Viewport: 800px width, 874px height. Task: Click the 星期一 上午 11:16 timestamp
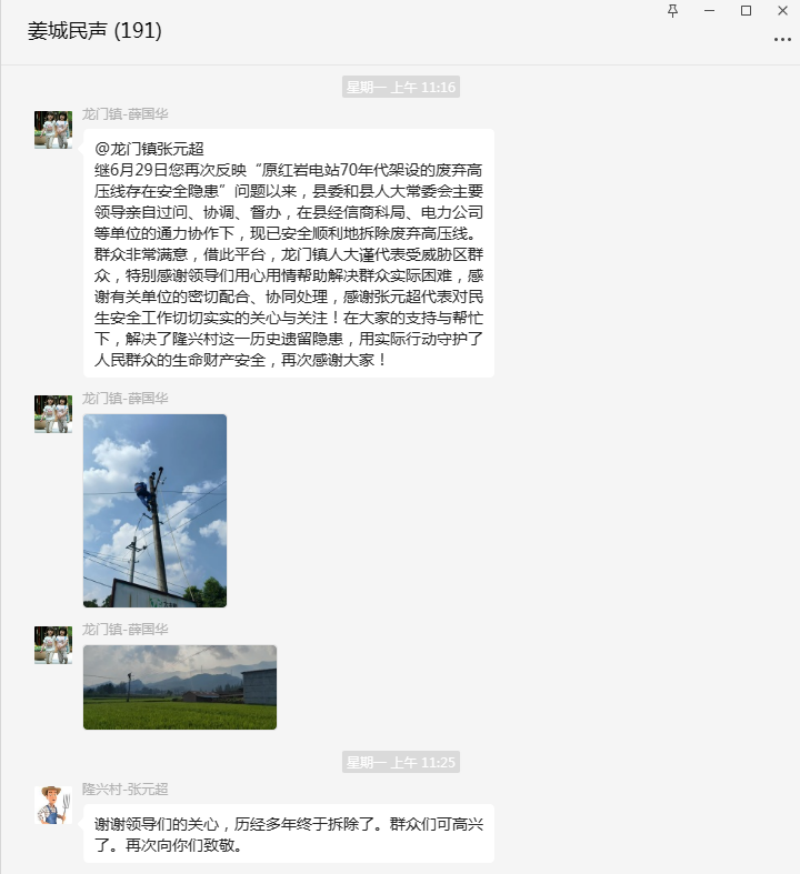tap(401, 87)
